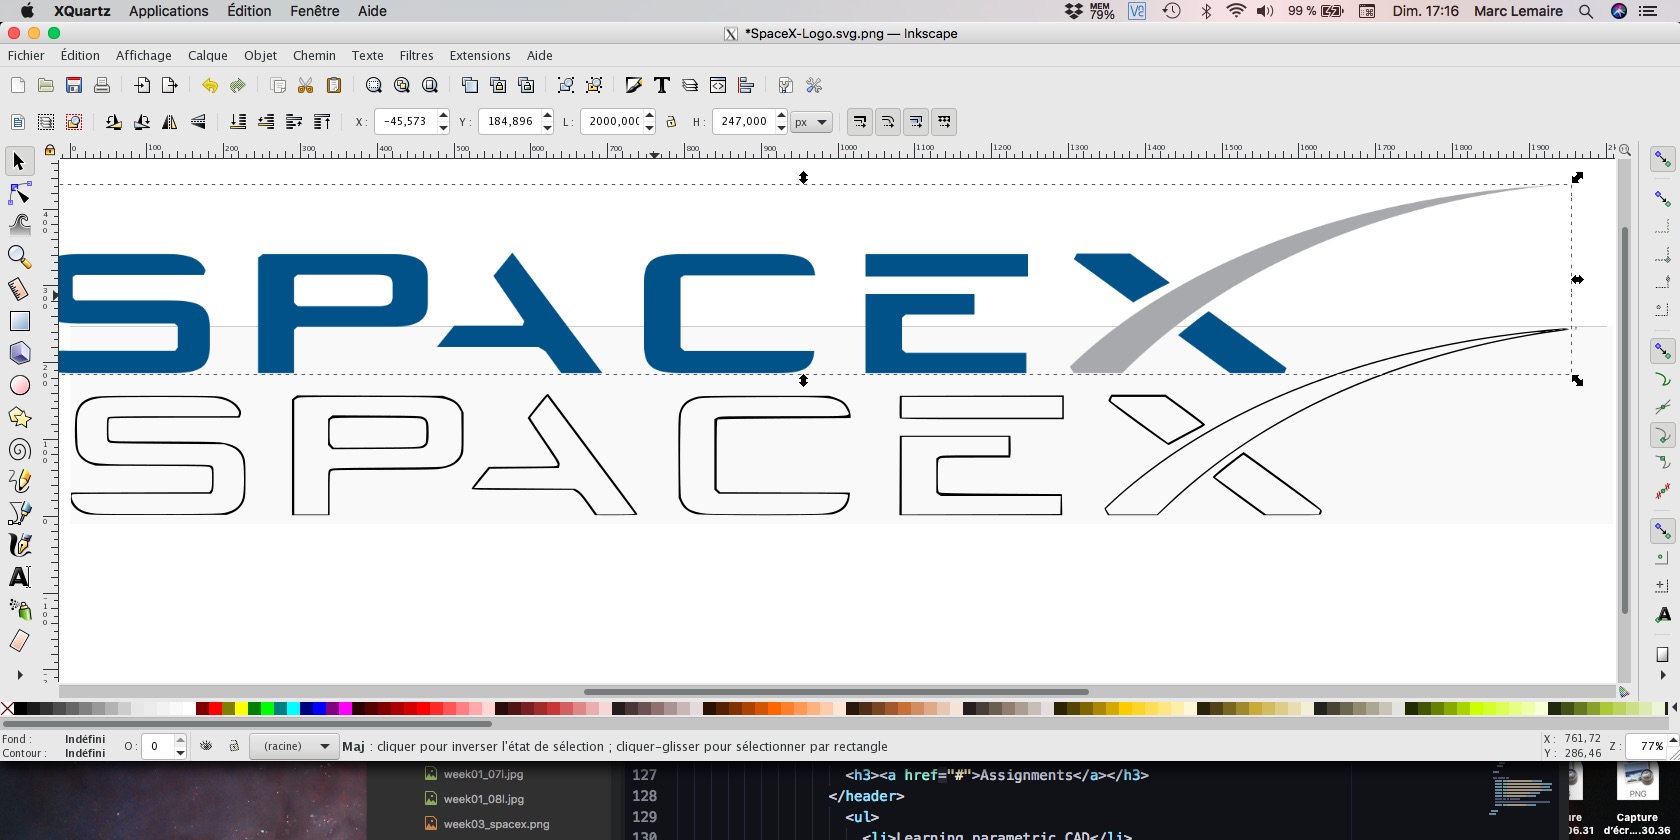Click the Contour stroke indicator Indéfini
This screenshot has width=1680, height=840.
pyautogui.click(x=85, y=753)
